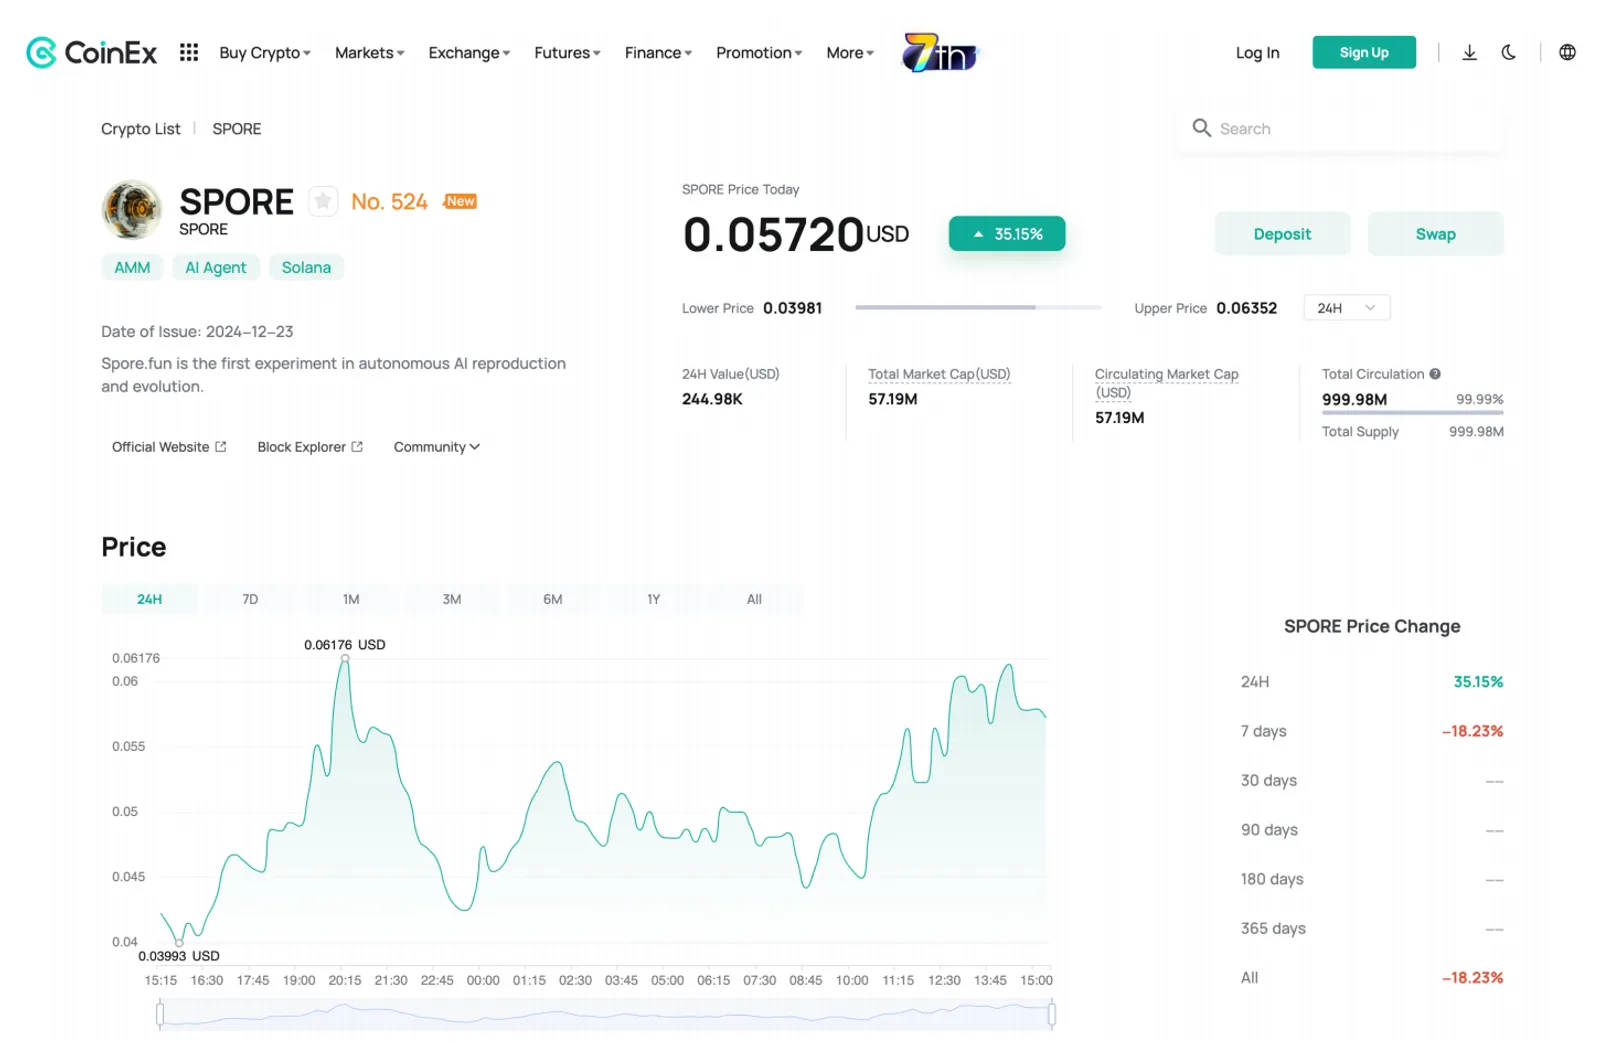Click the left chart range slider handle
This screenshot has width=1600, height=1042.
pyautogui.click(x=160, y=1015)
